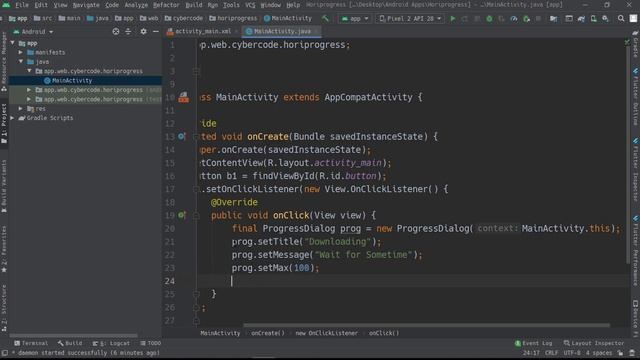Click the override gutter icon on line 13
This screenshot has width=640, height=360.
pos(182,136)
